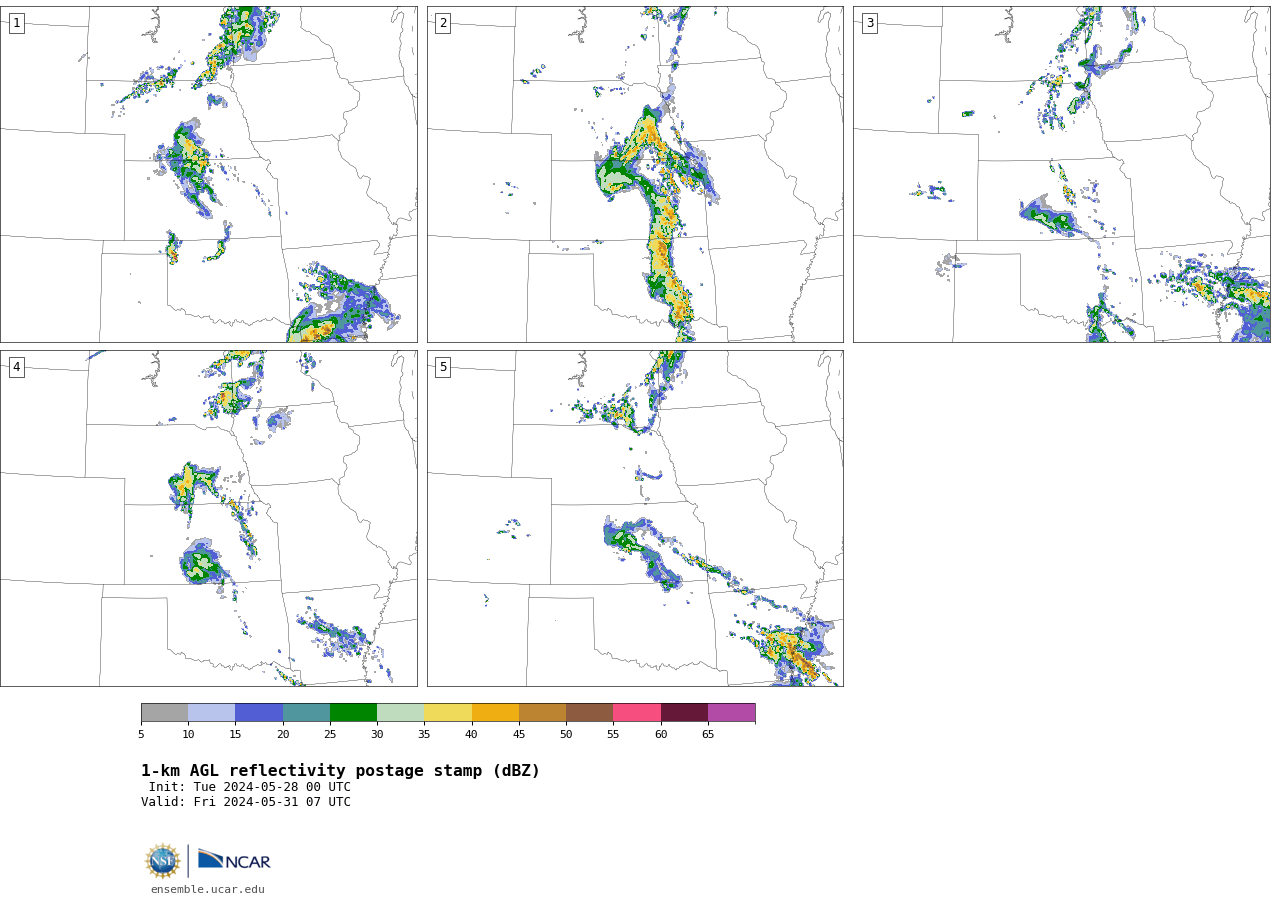Image resolution: width=1280 pixels, height=901 pixels.
Task: Open ensemble member 2 reflectivity map
Action: 635,174
